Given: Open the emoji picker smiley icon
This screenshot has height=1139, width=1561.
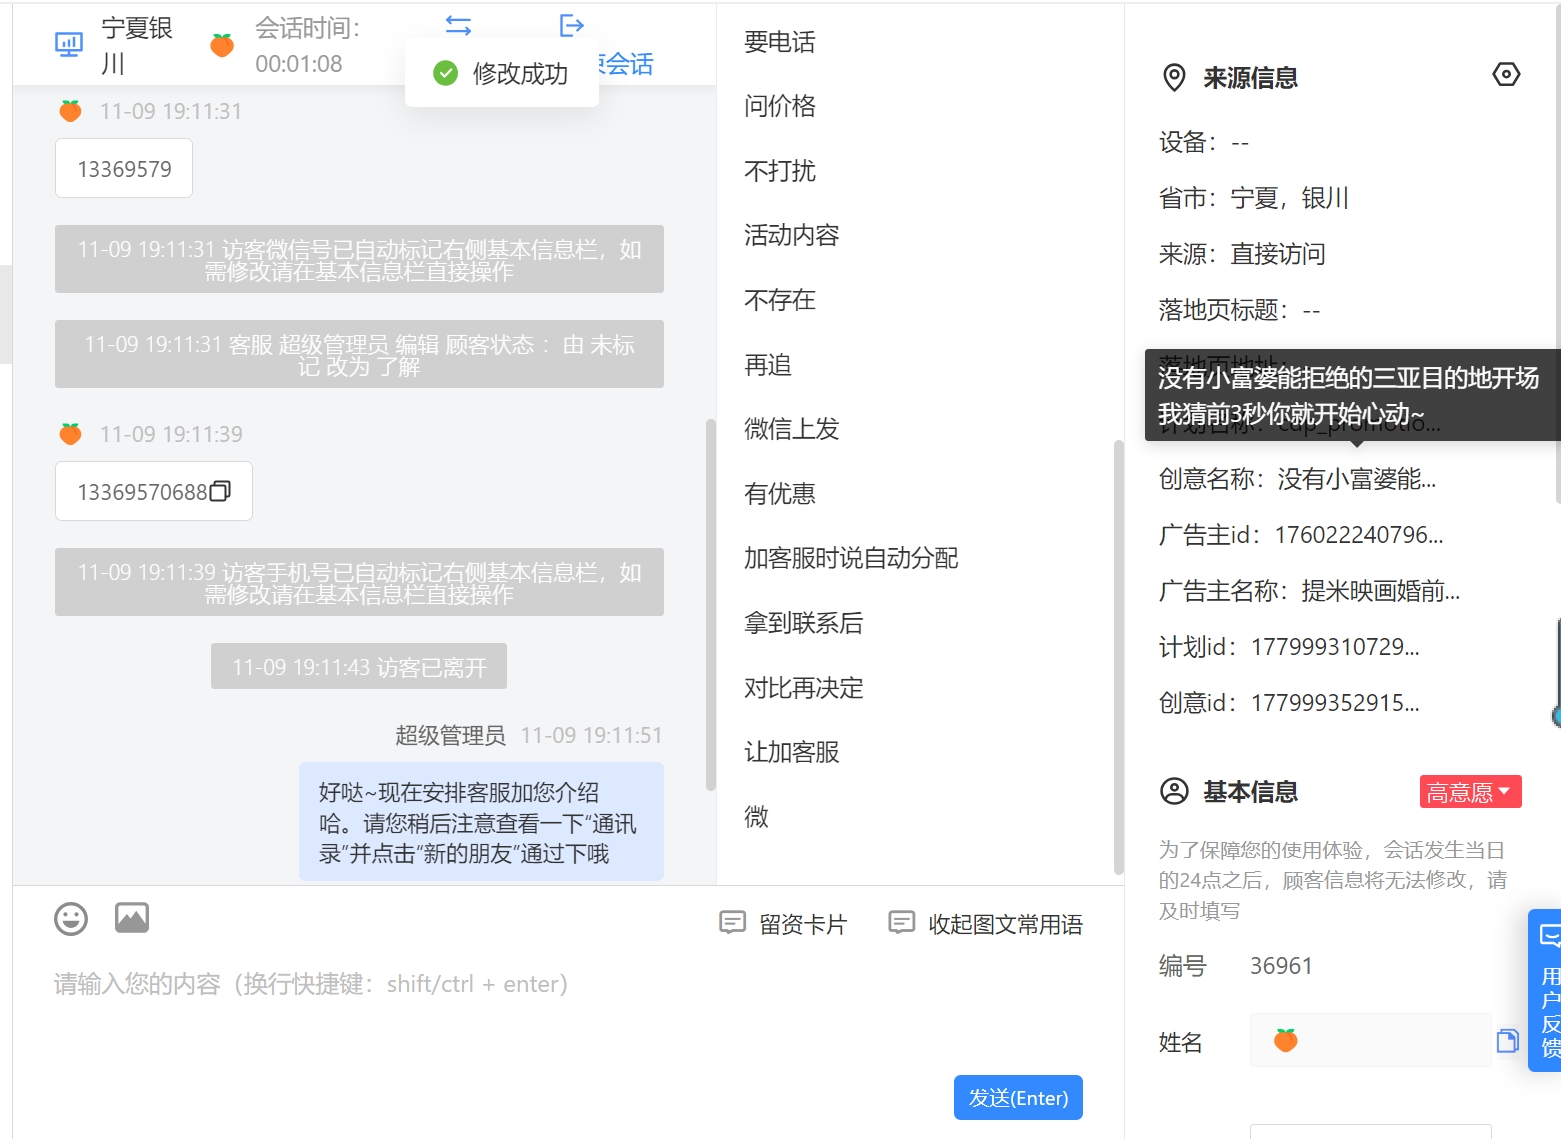Looking at the screenshot, I should tap(71, 918).
